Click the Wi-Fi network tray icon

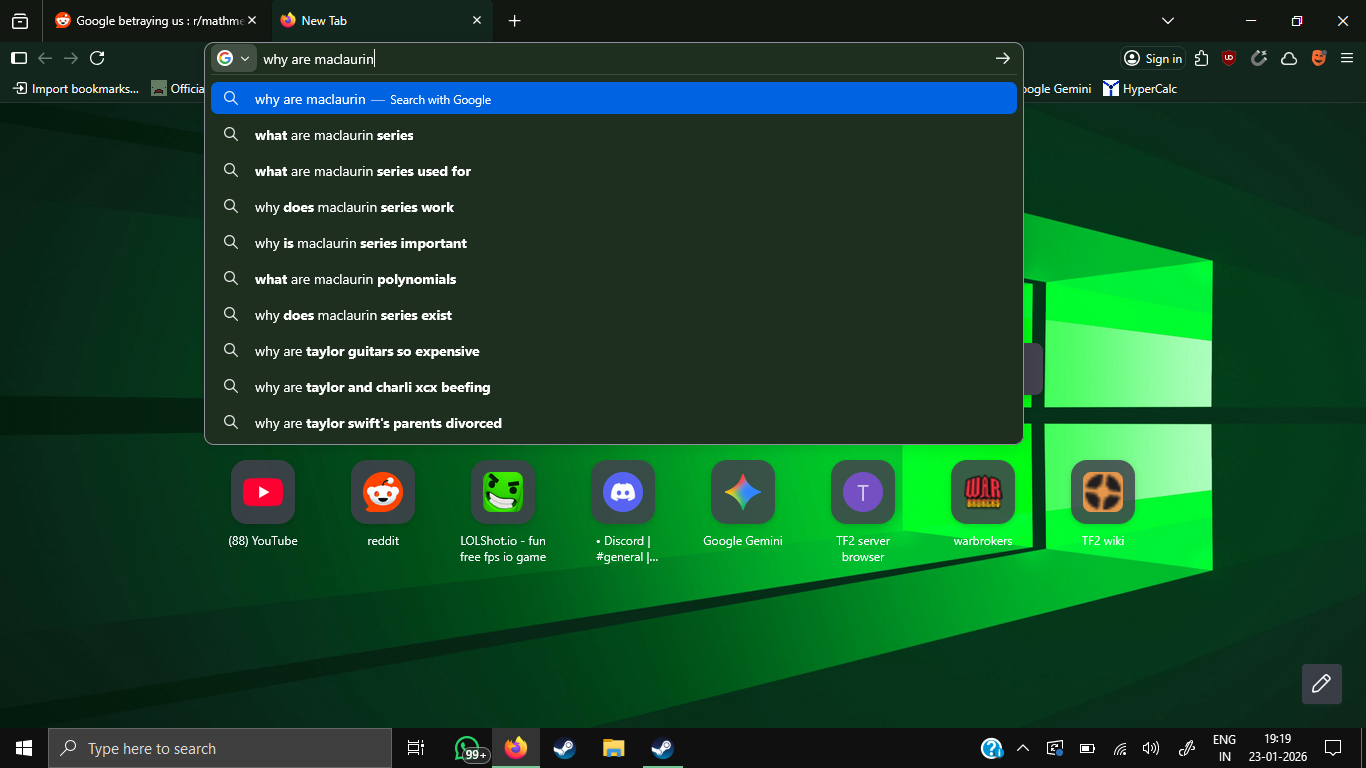pyautogui.click(x=1120, y=748)
